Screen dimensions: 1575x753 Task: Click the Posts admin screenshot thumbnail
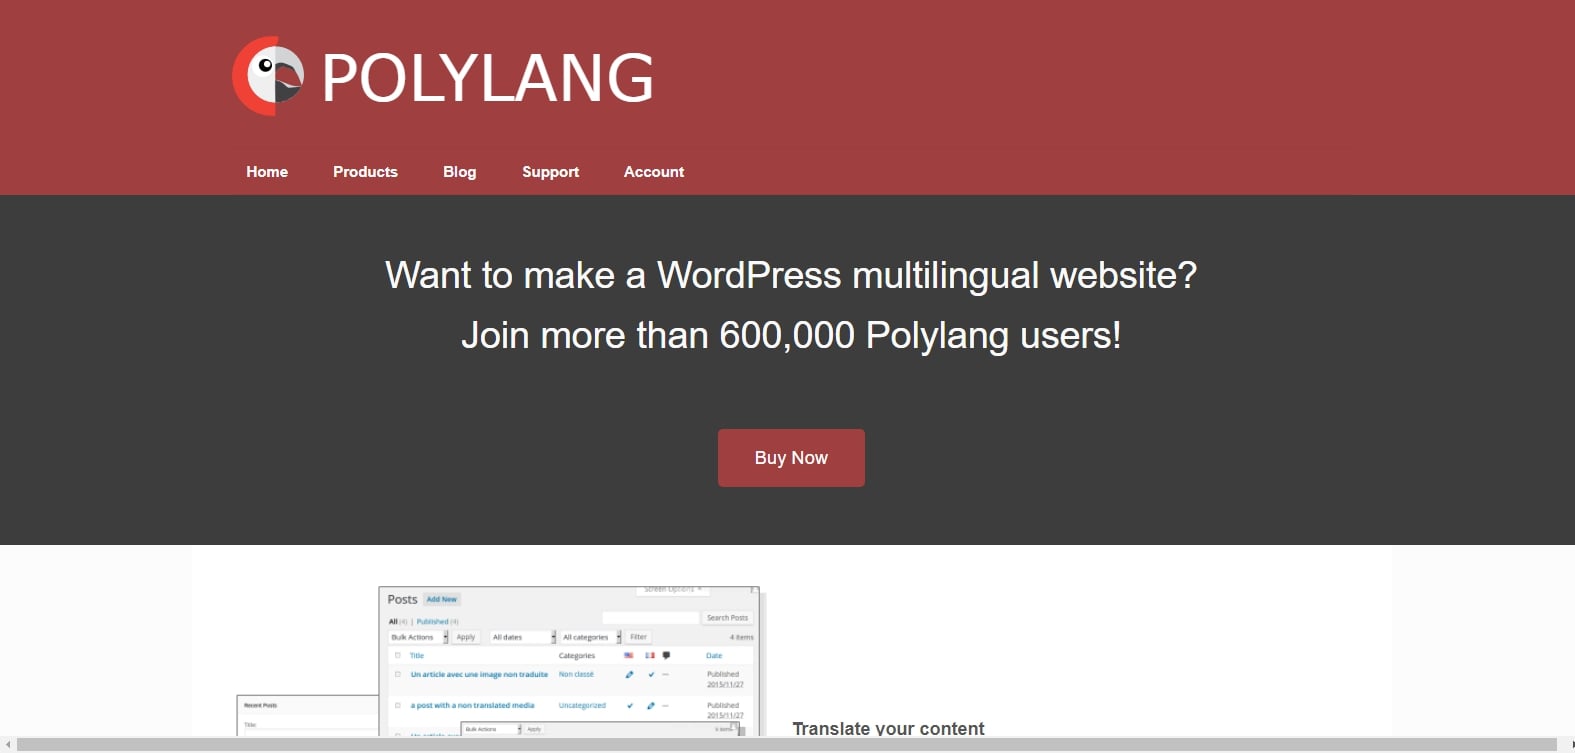click(x=569, y=661)
